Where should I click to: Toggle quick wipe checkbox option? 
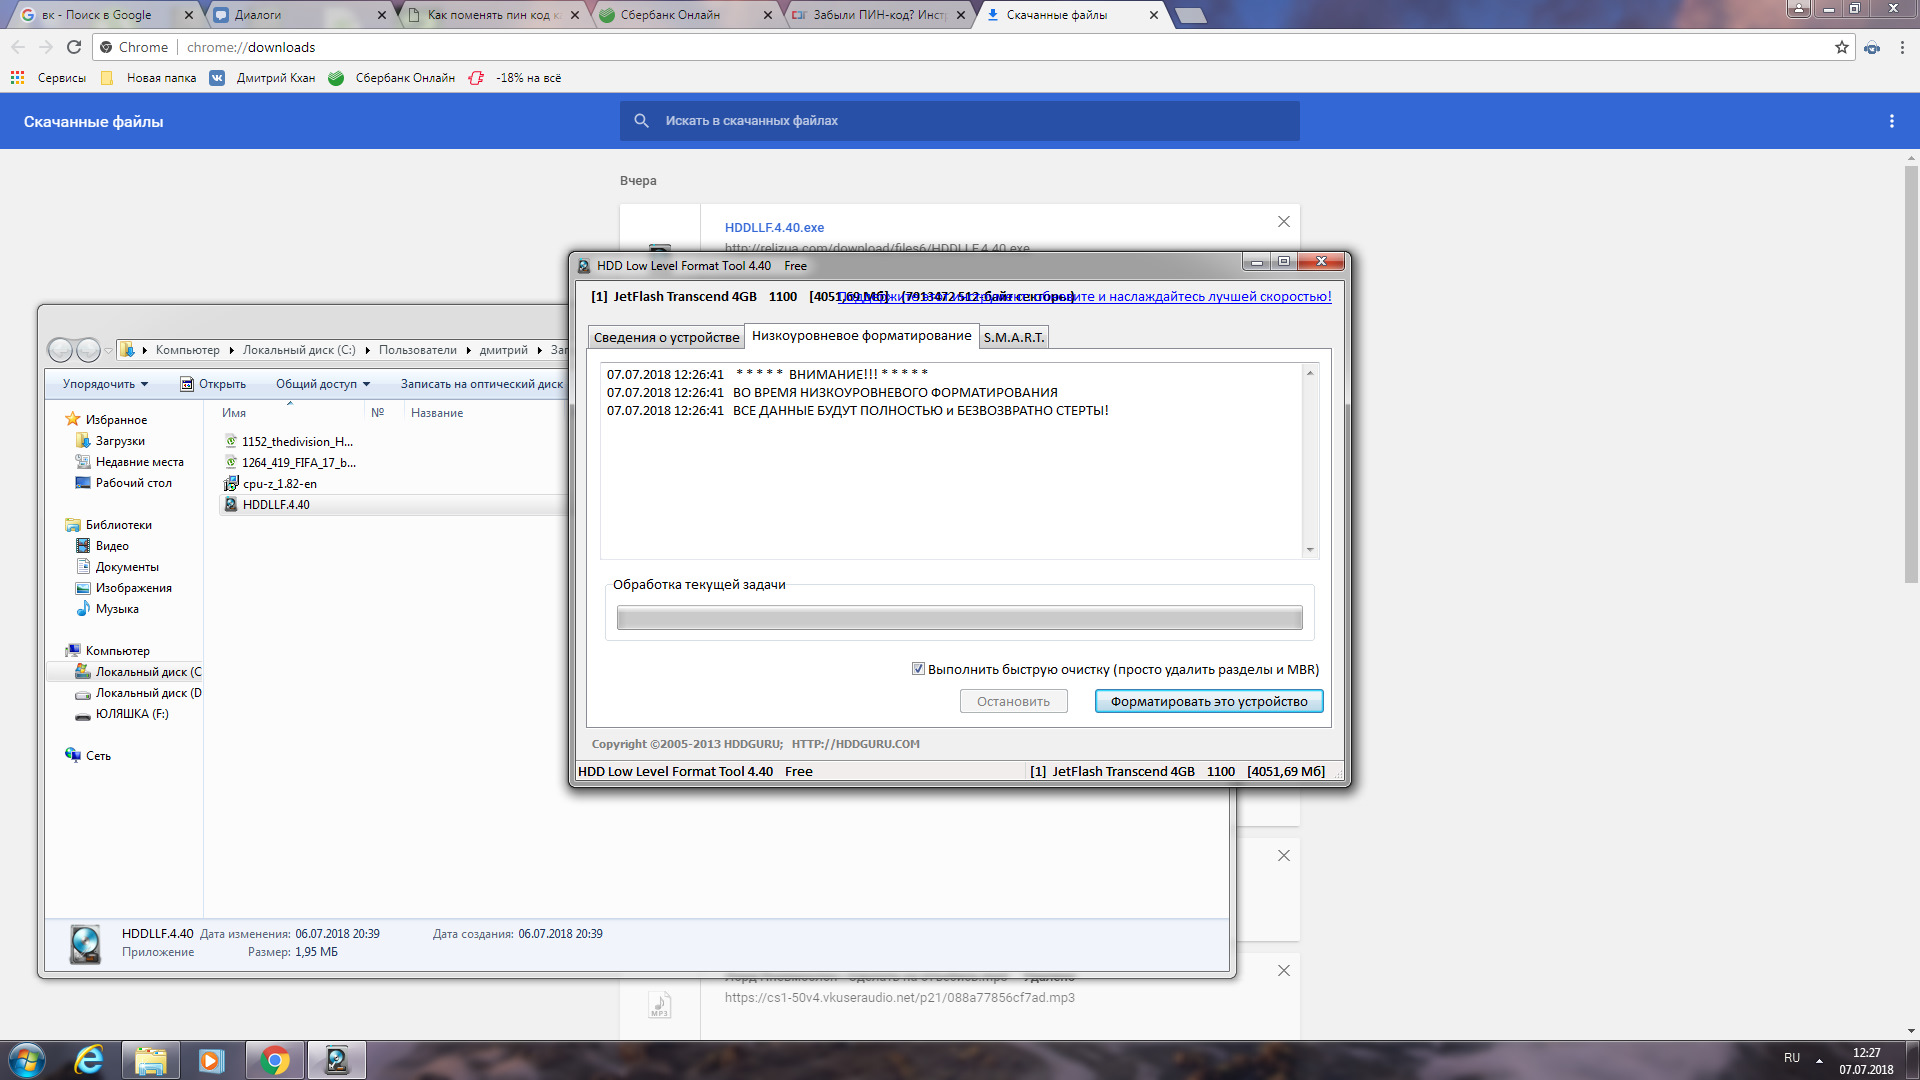tap(918, 669)
